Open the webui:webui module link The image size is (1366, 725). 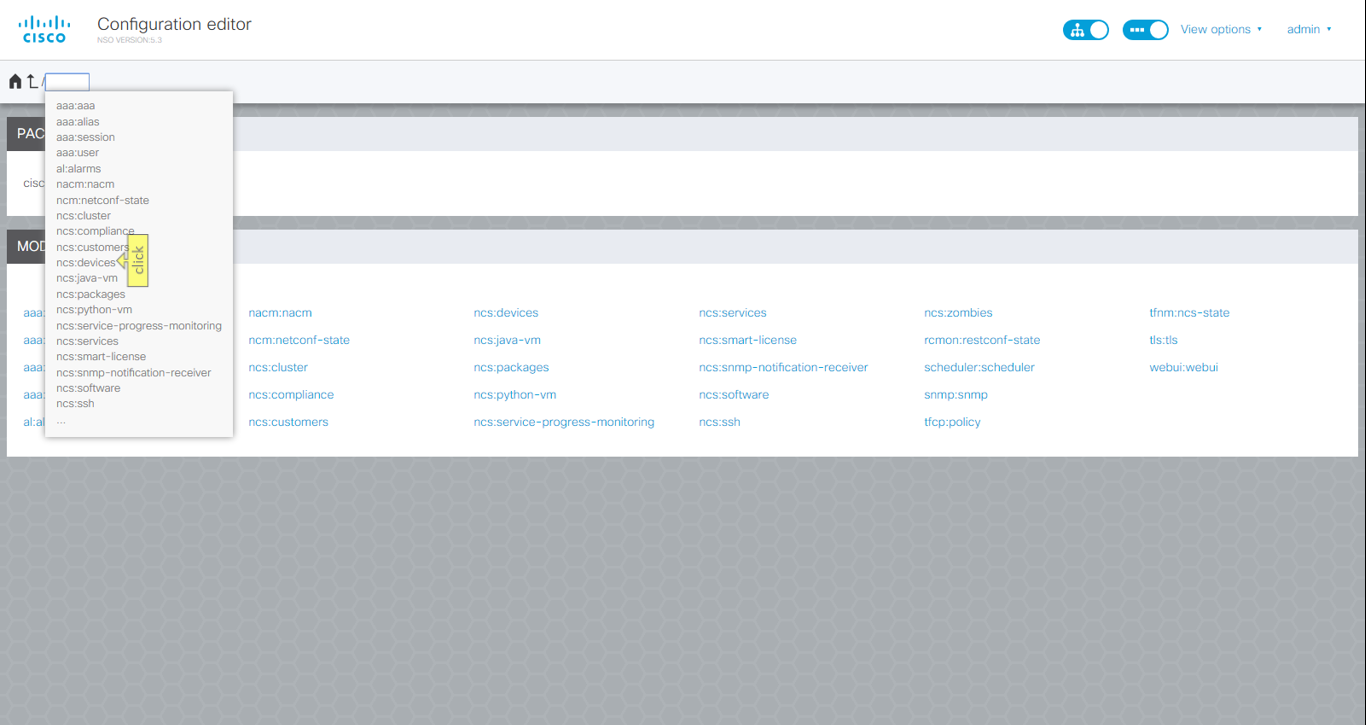point(1183,367)
